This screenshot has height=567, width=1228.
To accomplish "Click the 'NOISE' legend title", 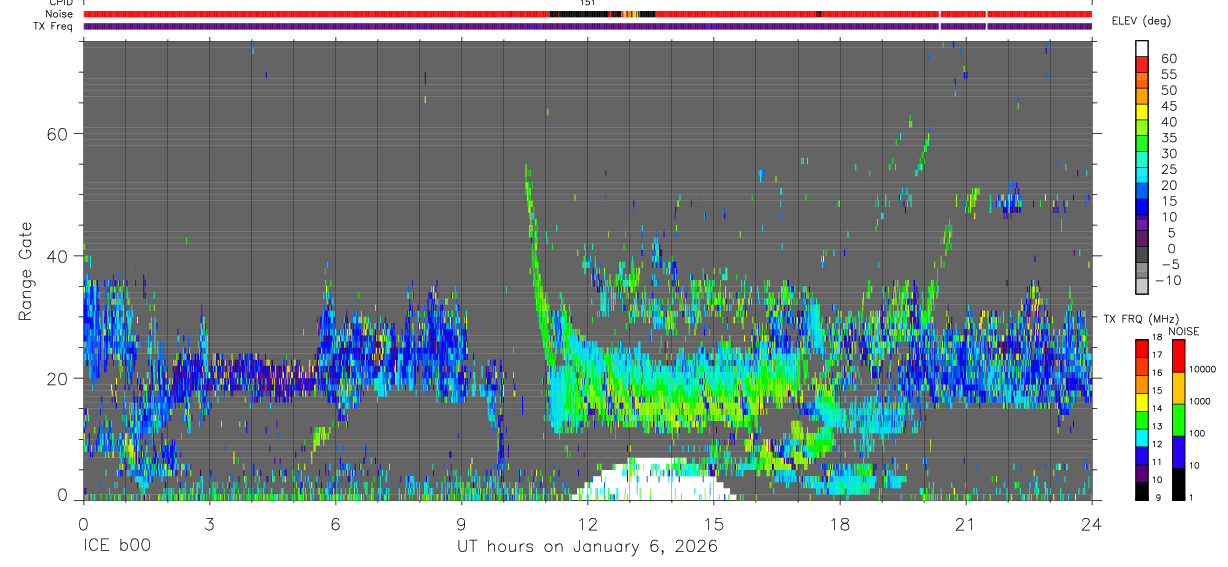I will (1184, 331).
